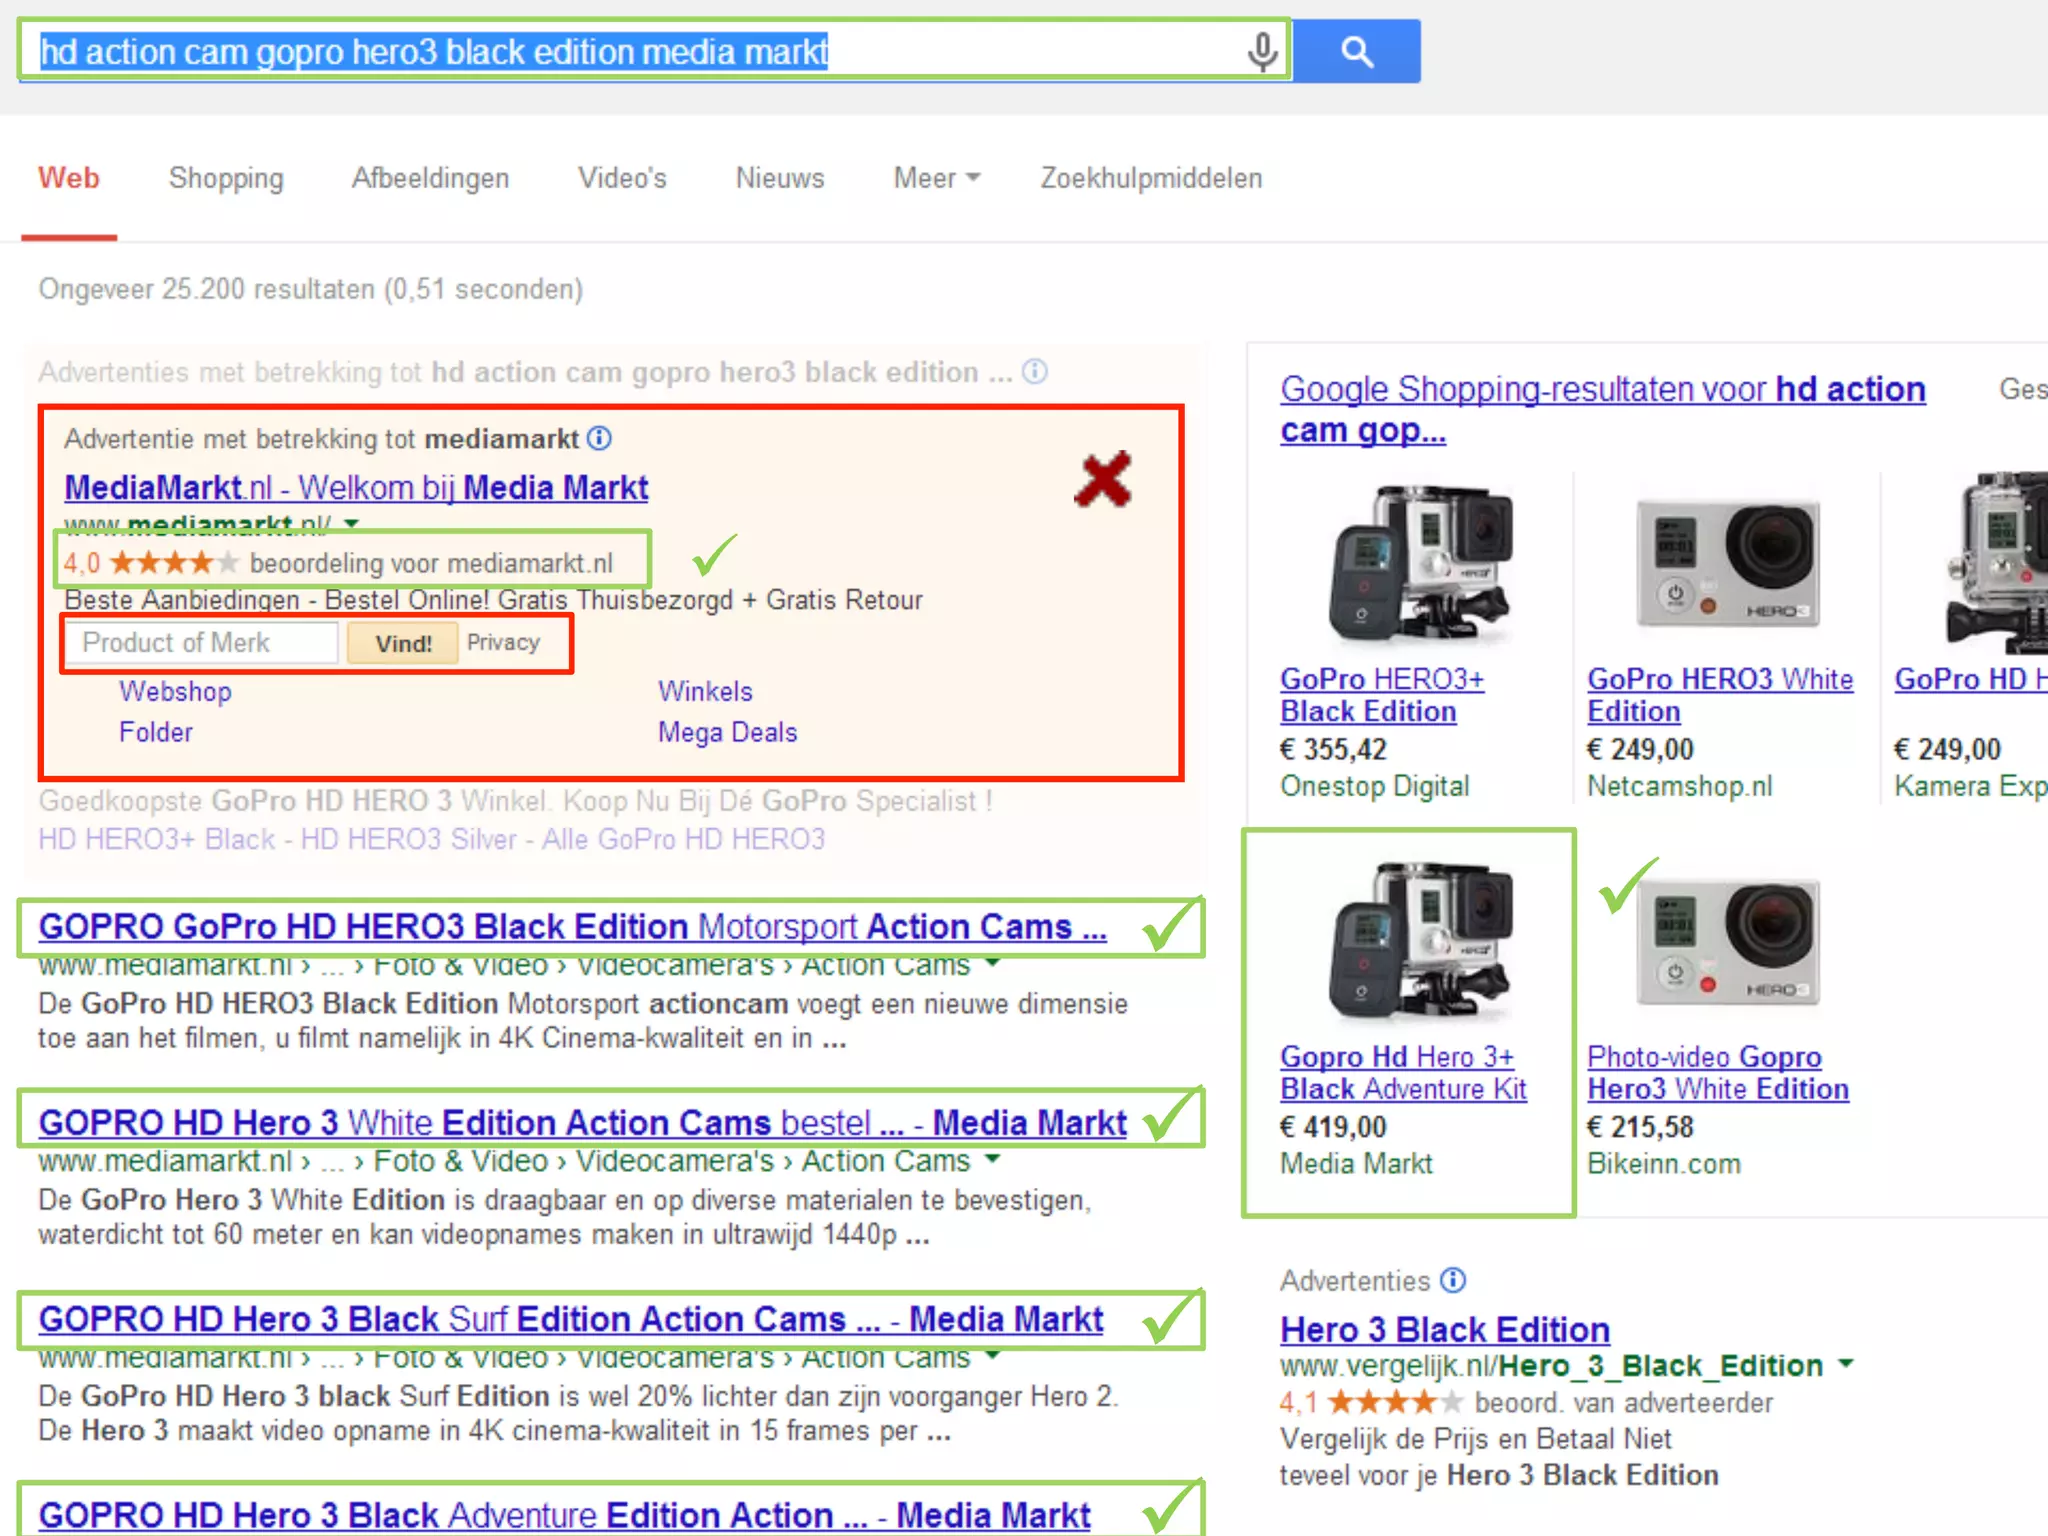Switch to the Shopping tab
Viewport: 2048px width, 1536px height.
pos(226,178)
